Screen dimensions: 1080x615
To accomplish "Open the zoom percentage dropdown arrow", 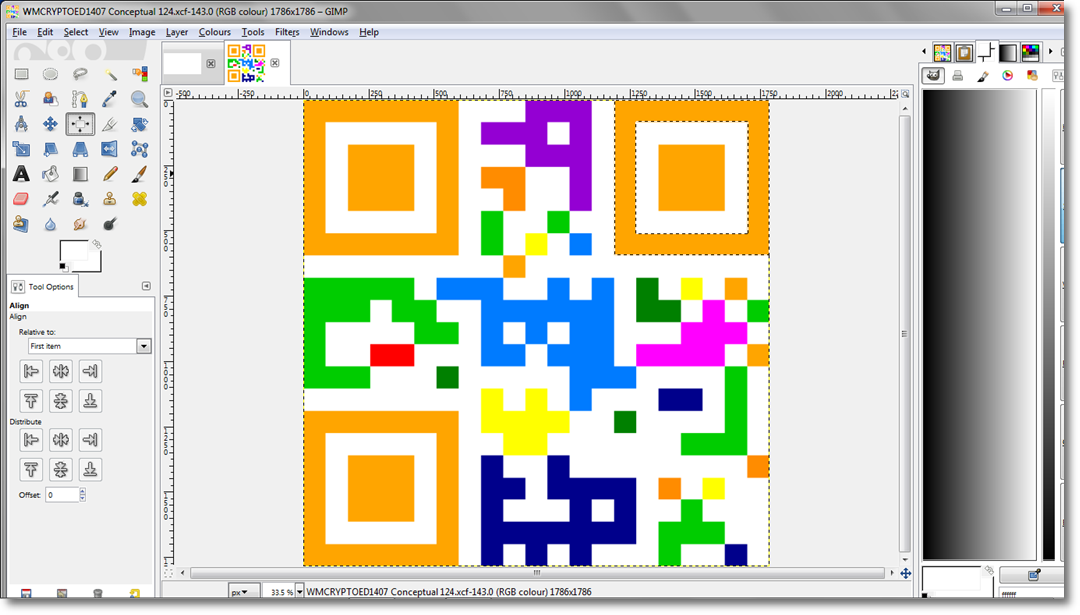I will pos(300,592).
